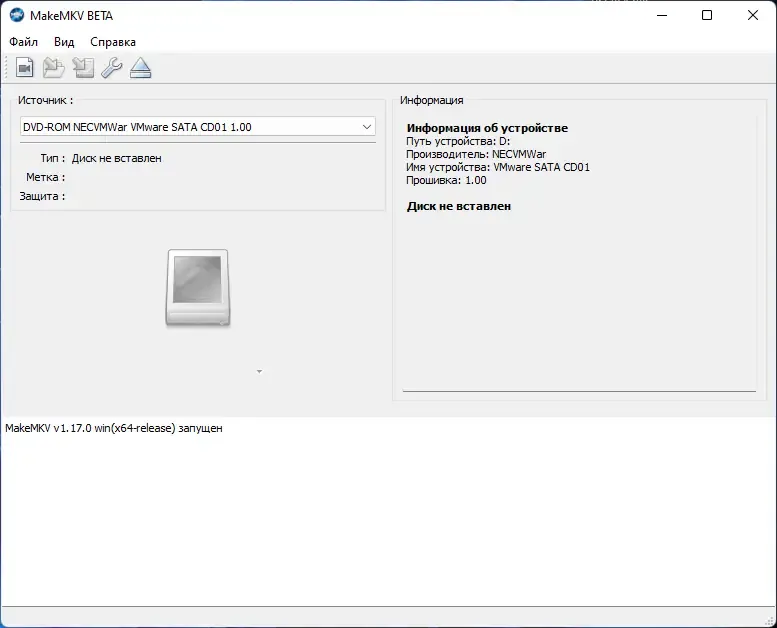Click the 'Тип :' label
This screenshot has height=628, width=777.
(x=53, y=158)
